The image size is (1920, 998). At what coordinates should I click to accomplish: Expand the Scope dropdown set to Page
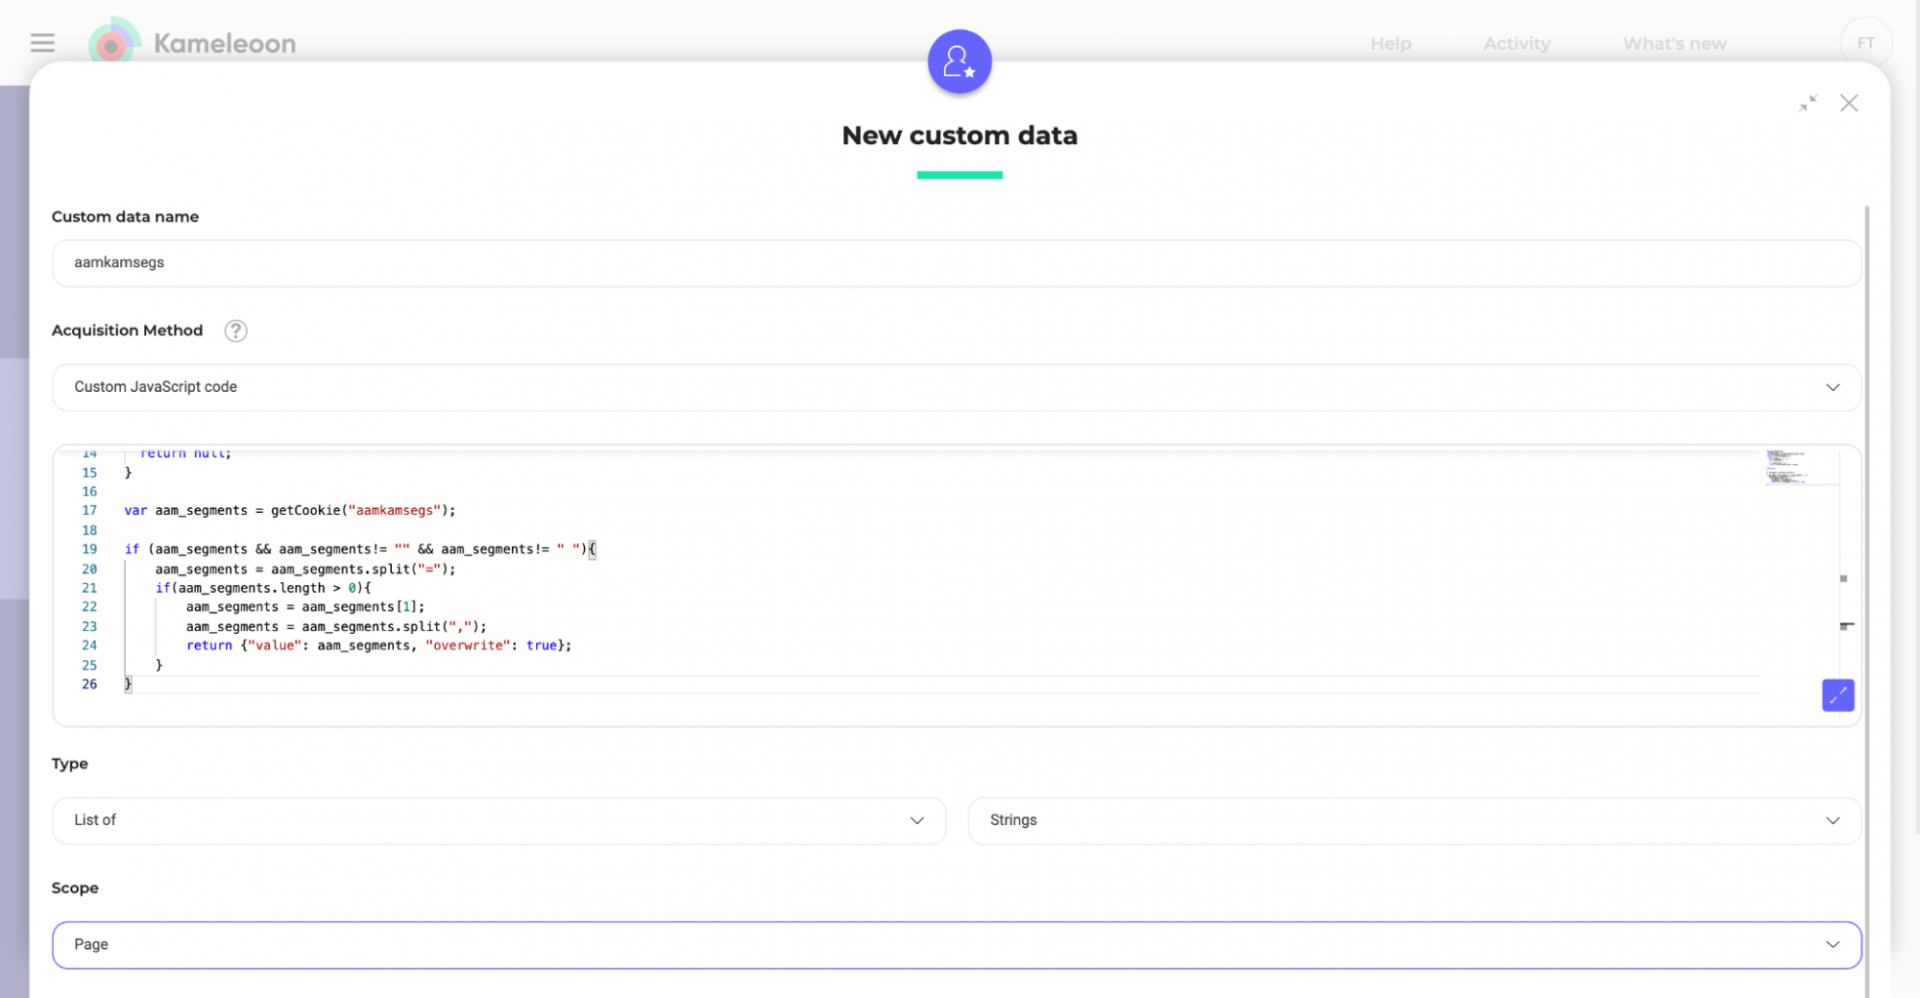(955, 945)
